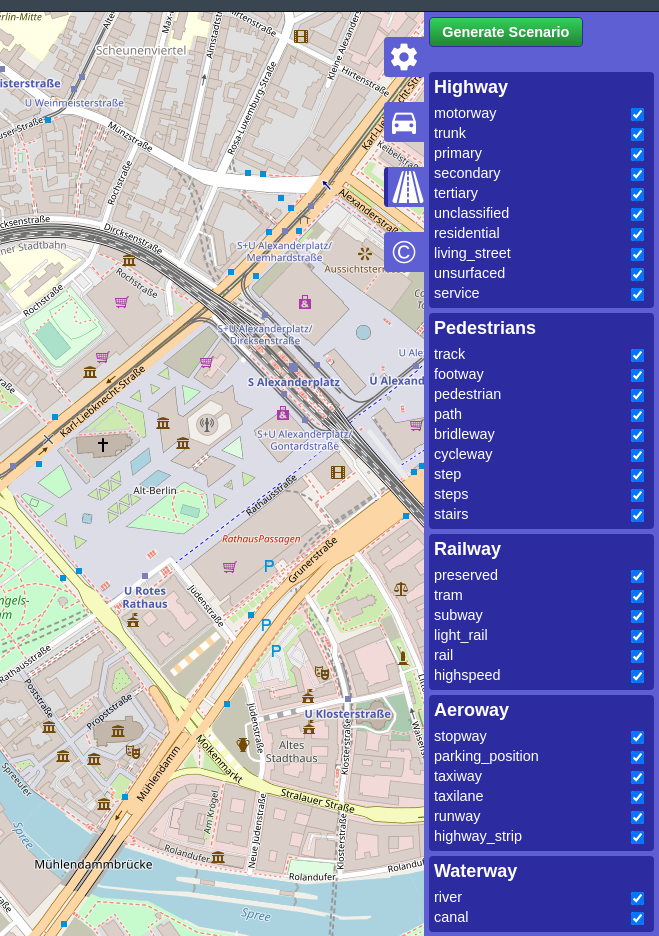
Task: Toggle the stopway checkbox
Action: (638, 737)
